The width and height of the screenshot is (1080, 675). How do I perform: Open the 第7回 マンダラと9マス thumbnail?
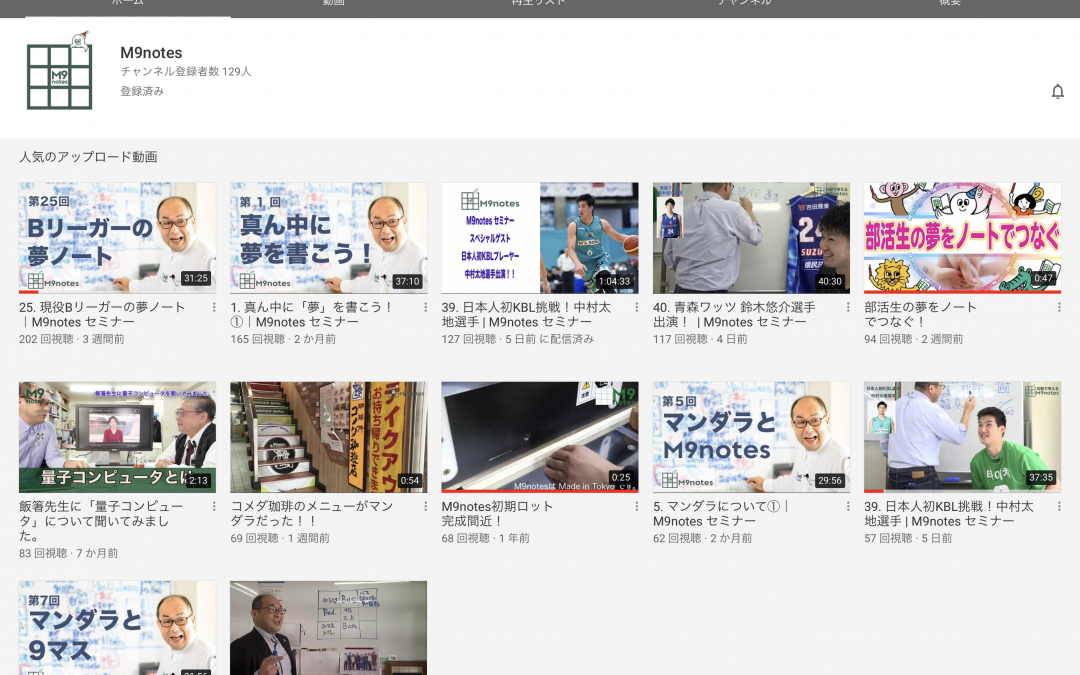(117, 628)
